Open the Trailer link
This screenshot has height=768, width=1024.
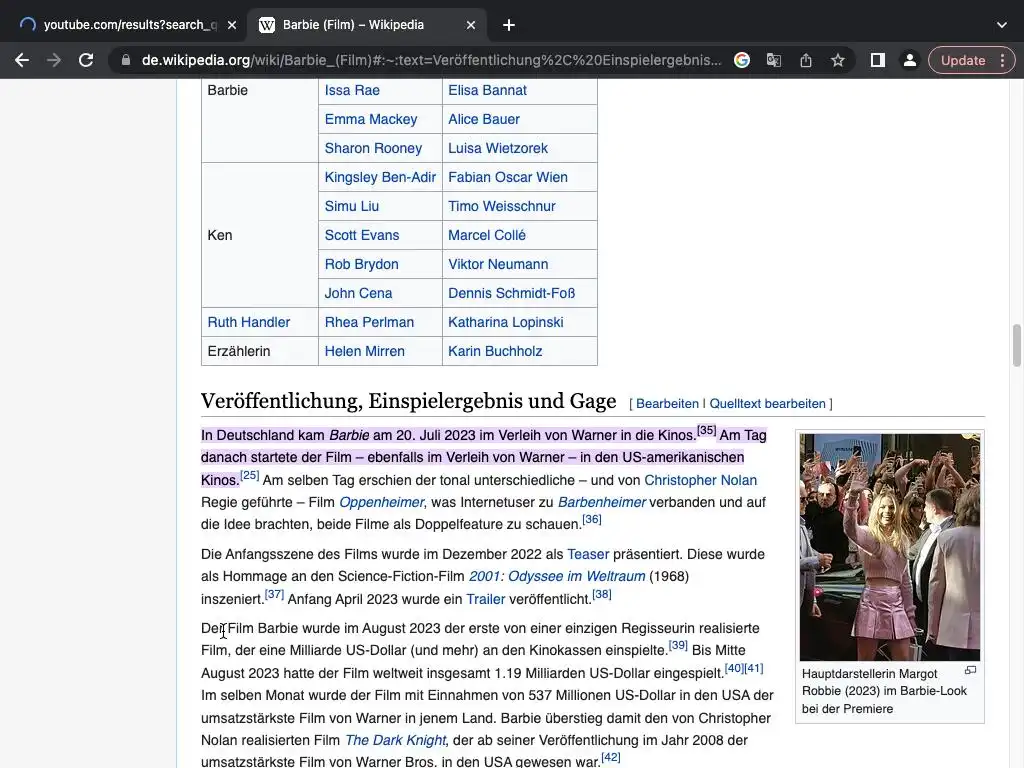click(x=485, y=599)
